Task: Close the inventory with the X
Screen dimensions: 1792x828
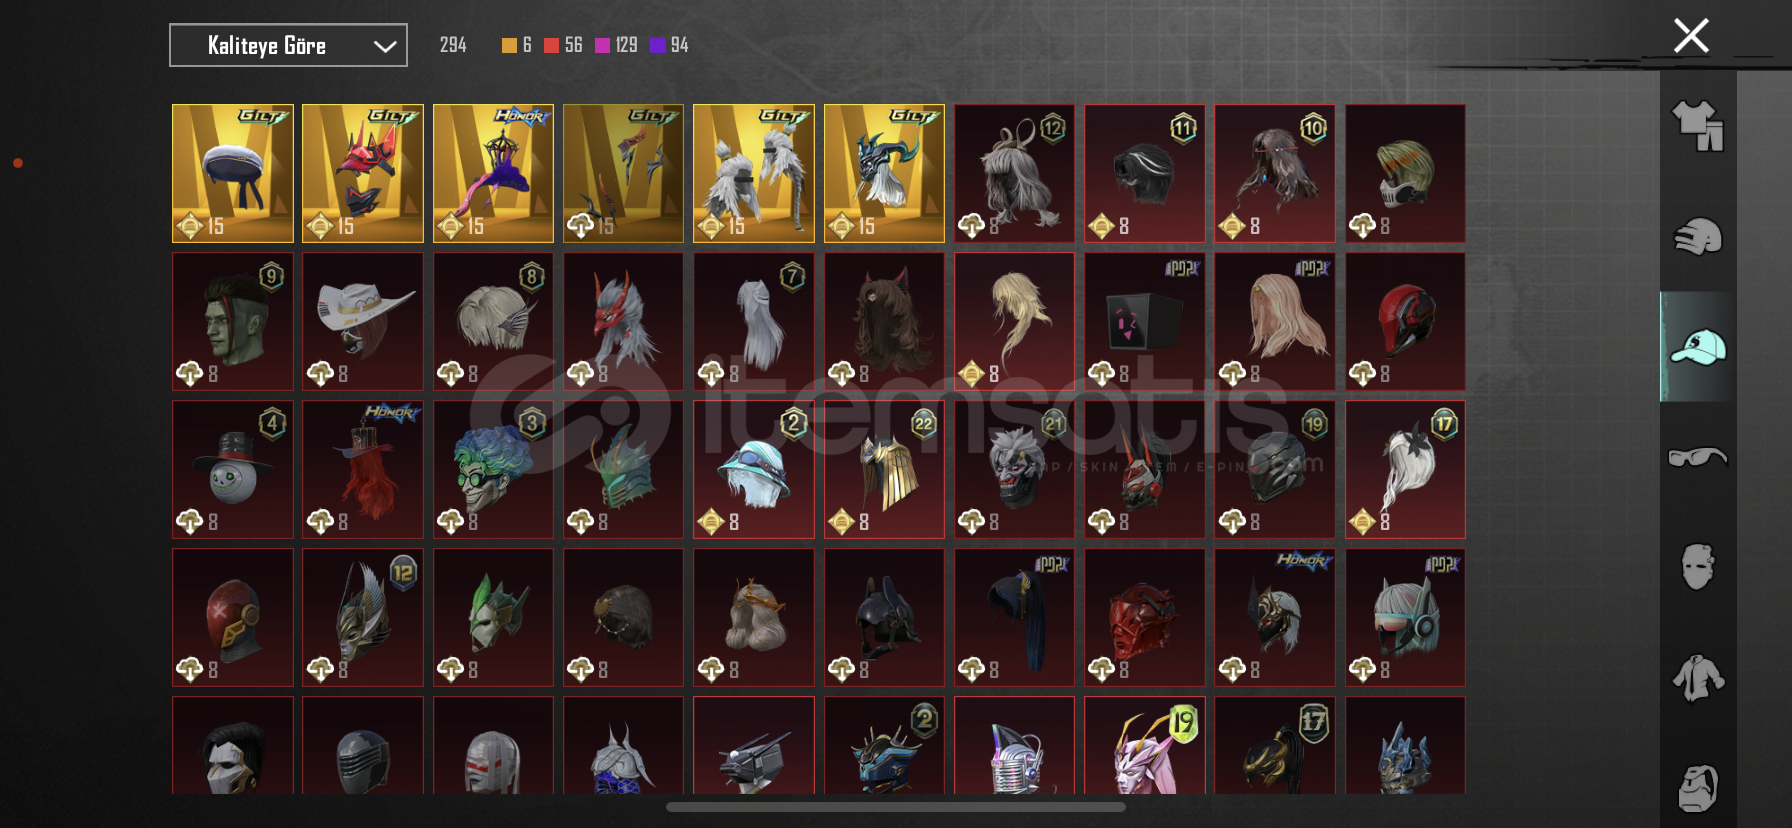Action: (x=1691, y=36)
